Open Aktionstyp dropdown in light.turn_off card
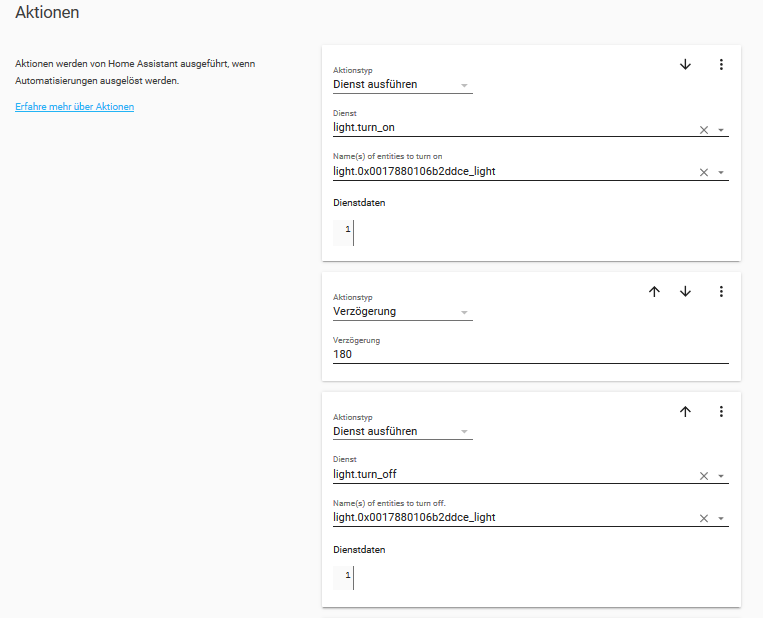 coord(402,432)
